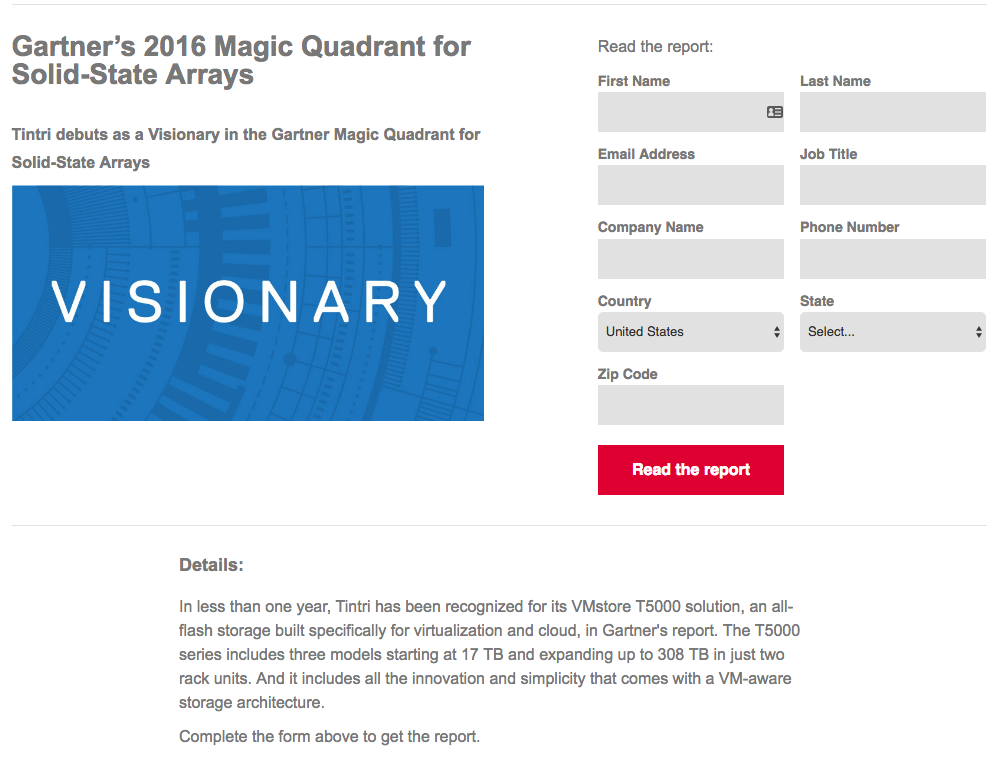Click the contact autofill icon in First Name

click(x=774, y=112)
